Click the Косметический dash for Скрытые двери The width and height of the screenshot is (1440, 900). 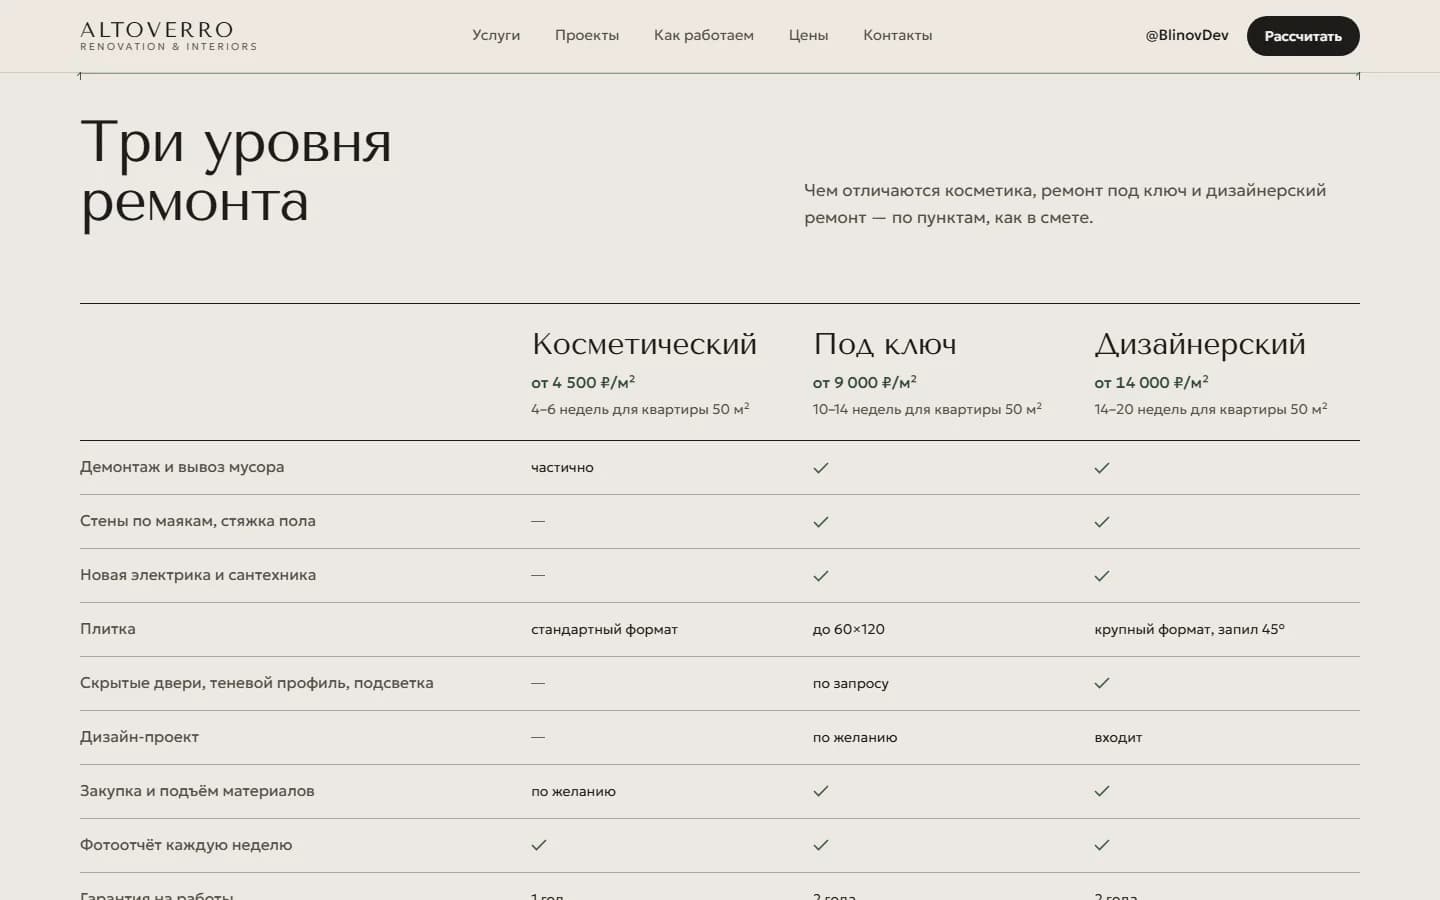[x=538, y=683]
